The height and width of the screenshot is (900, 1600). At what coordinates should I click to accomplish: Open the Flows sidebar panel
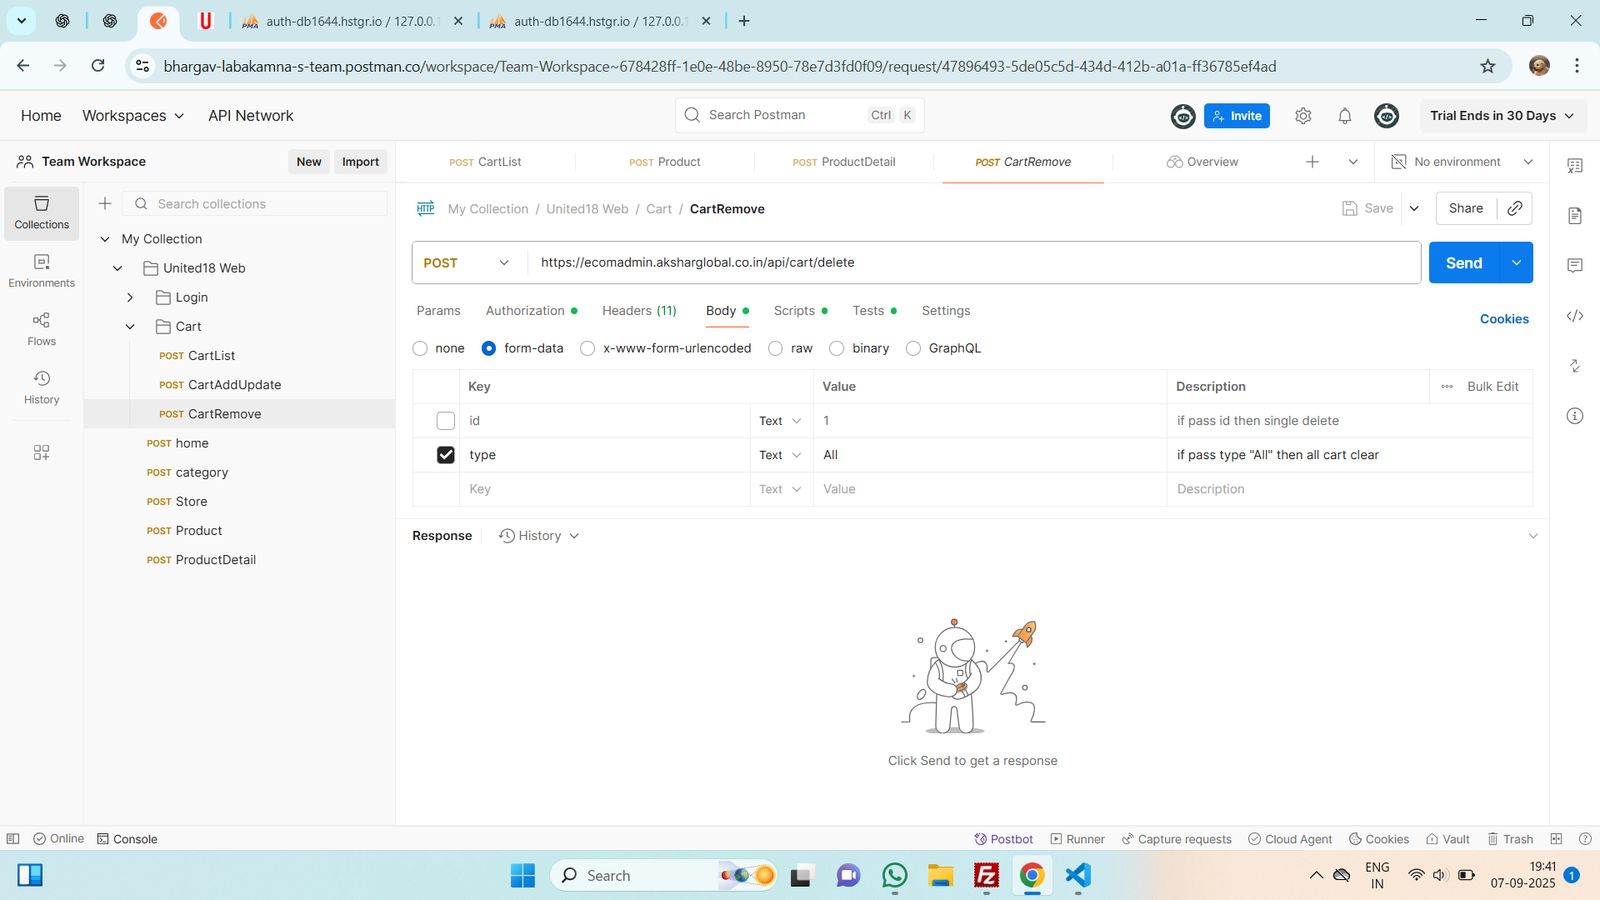[41, 329]
